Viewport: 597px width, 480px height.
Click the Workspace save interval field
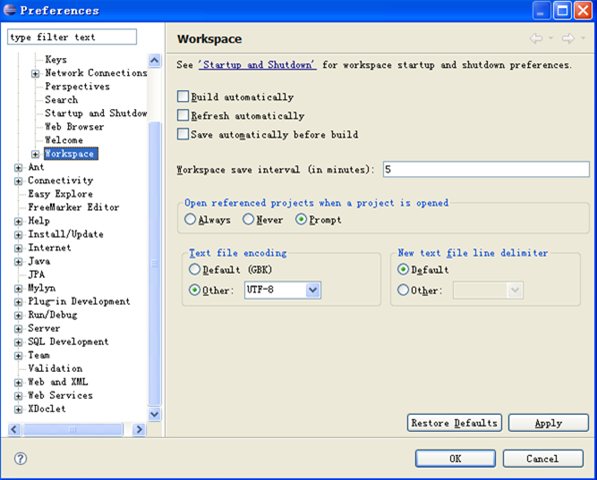click(x=486, y=169)
